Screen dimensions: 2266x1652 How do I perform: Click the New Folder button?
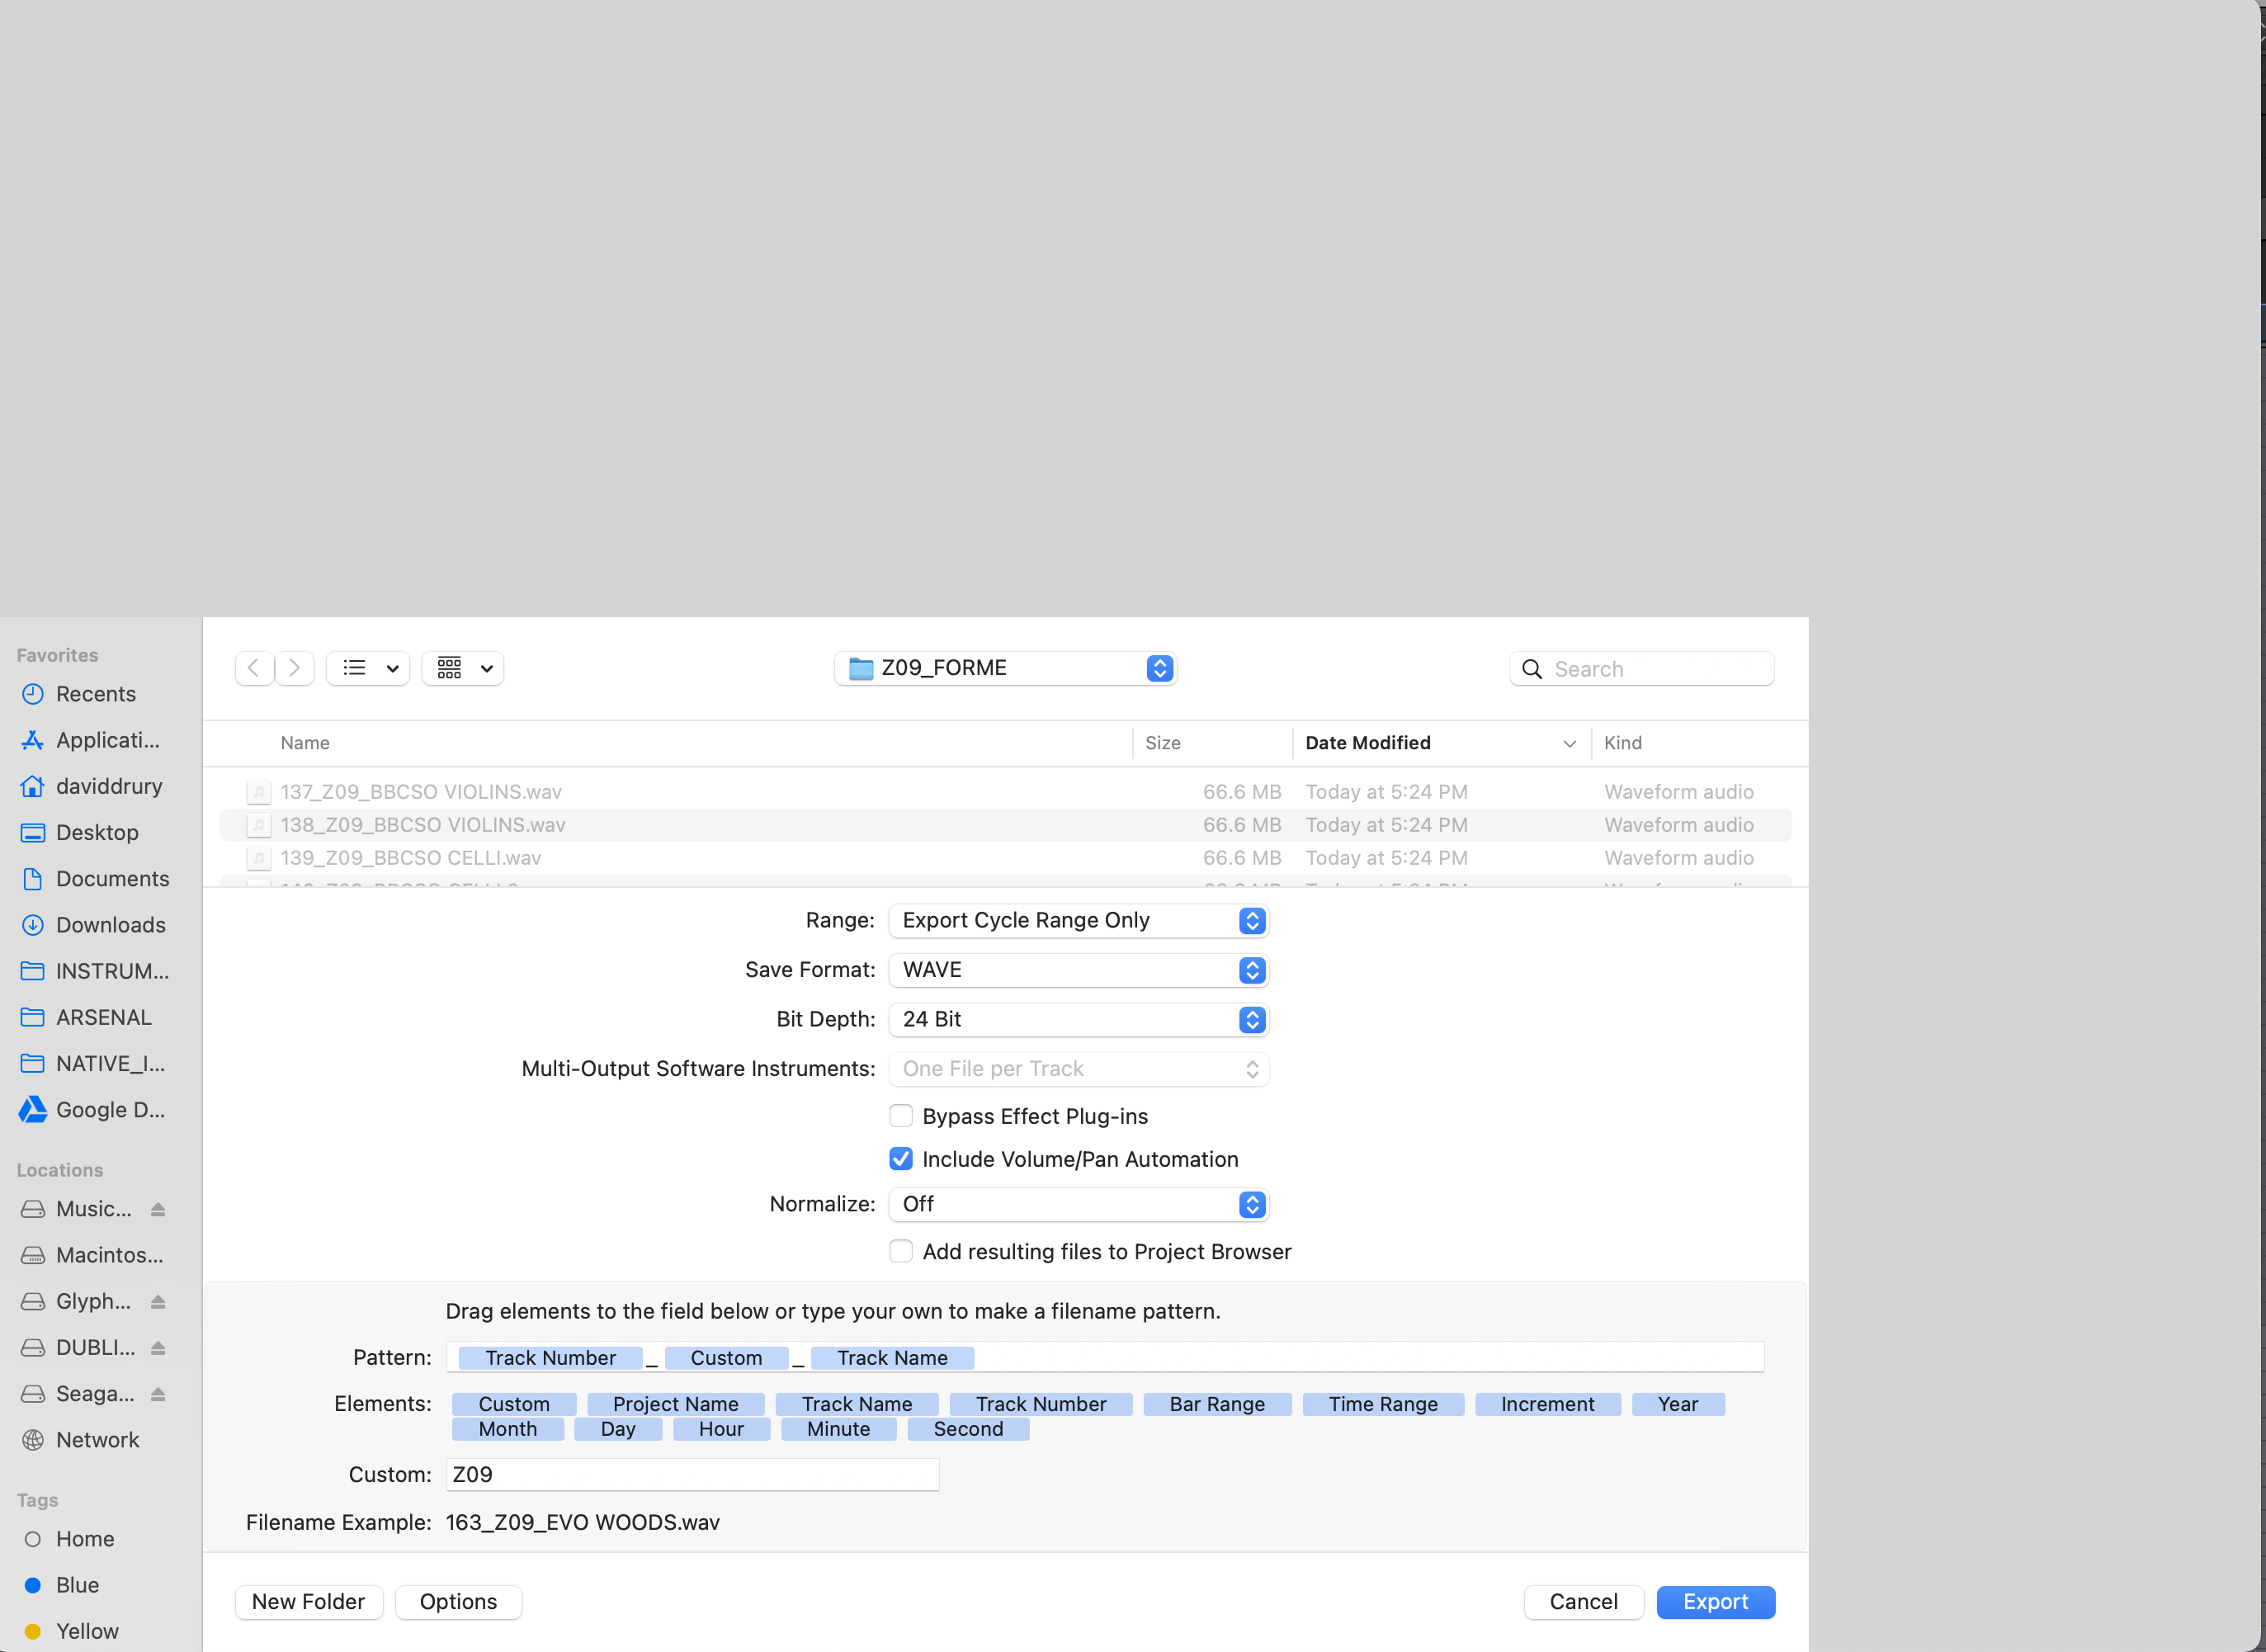coord(308,1602)
